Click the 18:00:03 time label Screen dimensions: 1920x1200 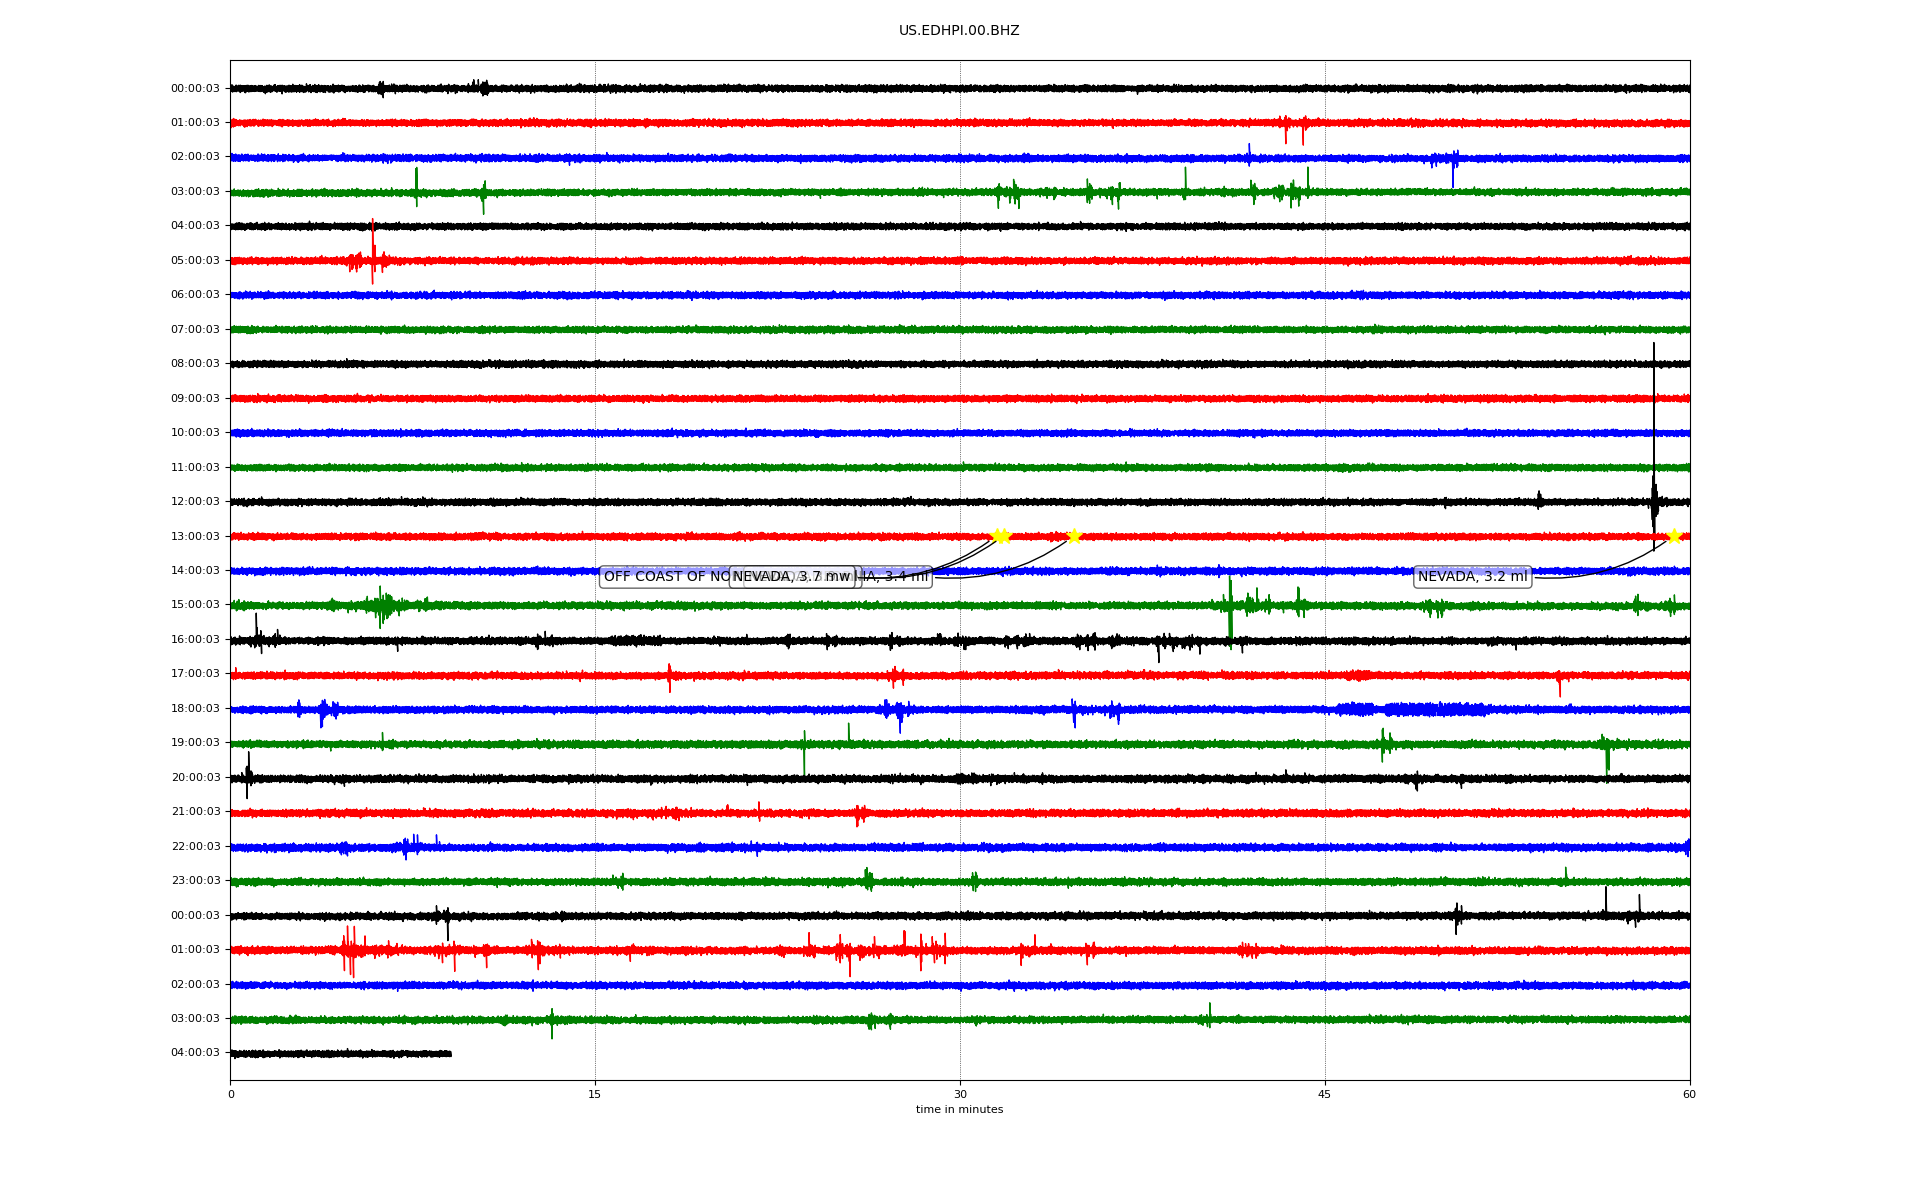(195, 709)
